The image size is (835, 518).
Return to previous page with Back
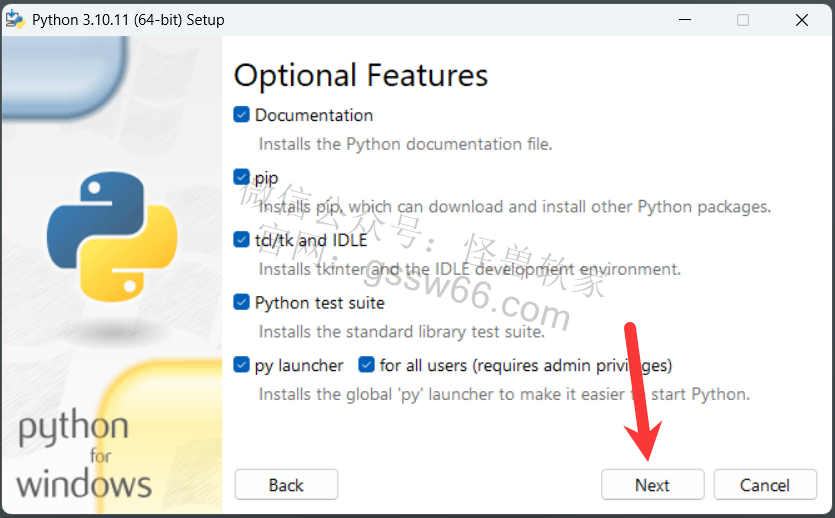point(286,484)
